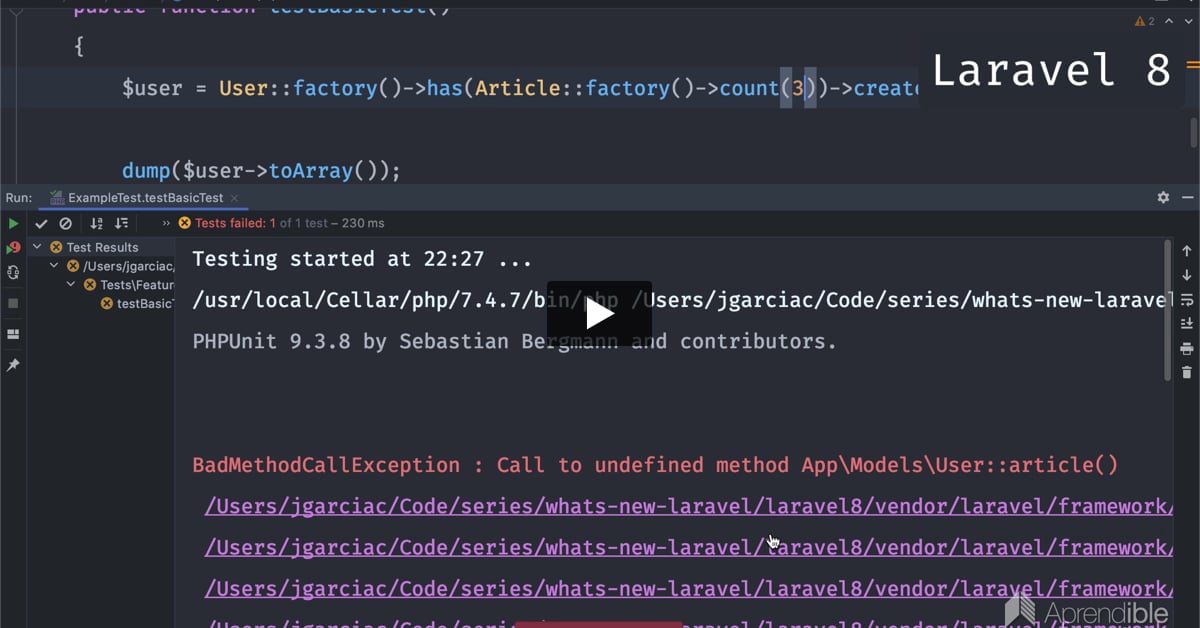Toggle Scroll to end console icon

[1187, 323]
